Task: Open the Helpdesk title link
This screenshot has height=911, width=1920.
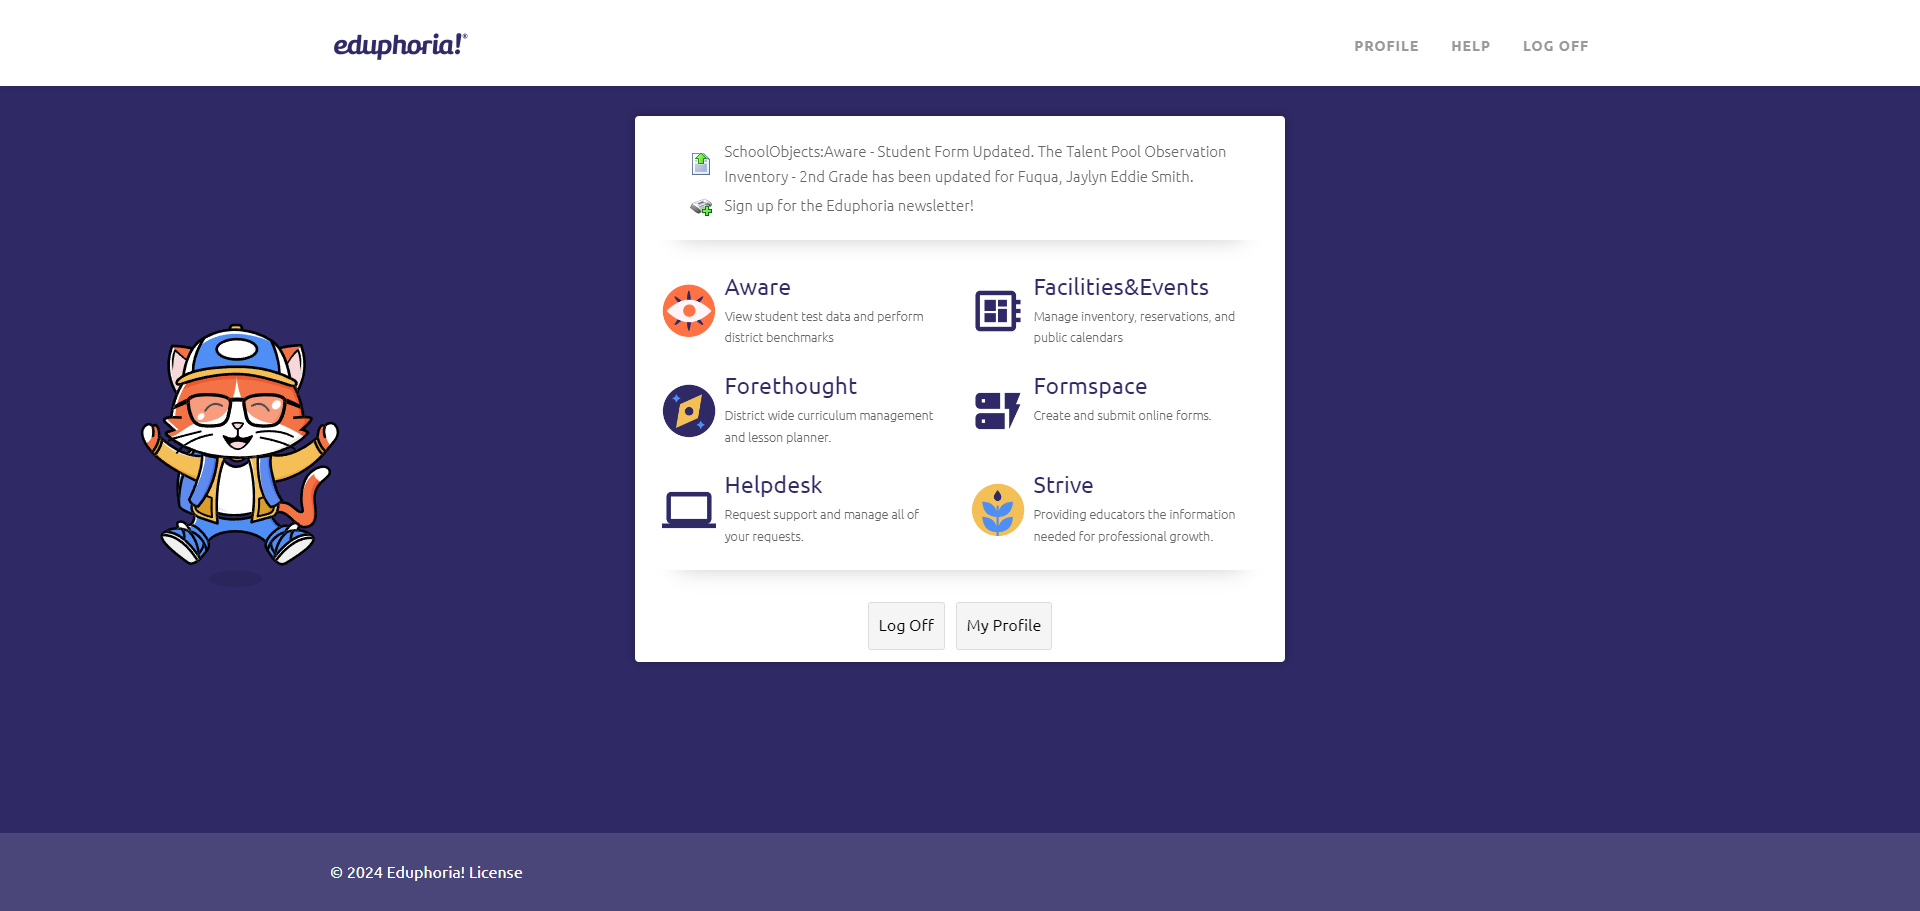Action: 773,486
